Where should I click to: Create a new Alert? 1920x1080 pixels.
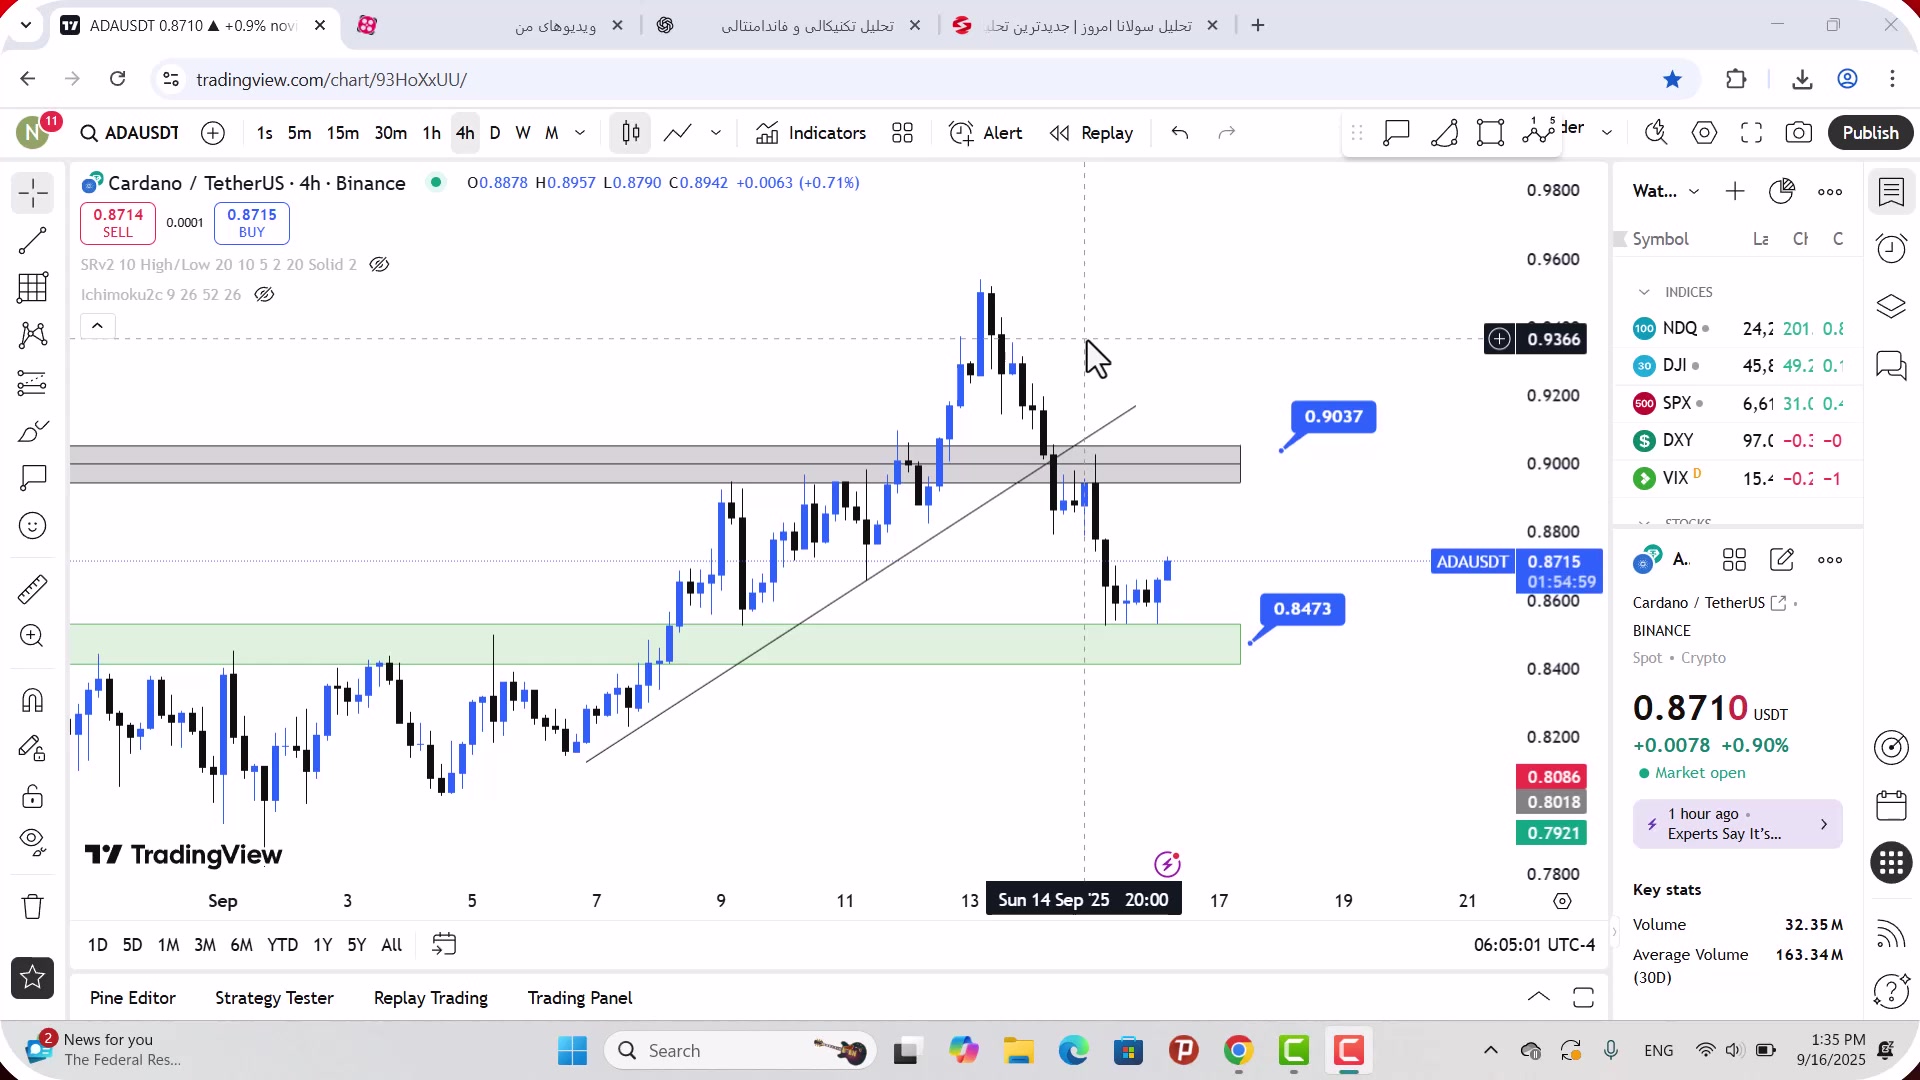986,133
